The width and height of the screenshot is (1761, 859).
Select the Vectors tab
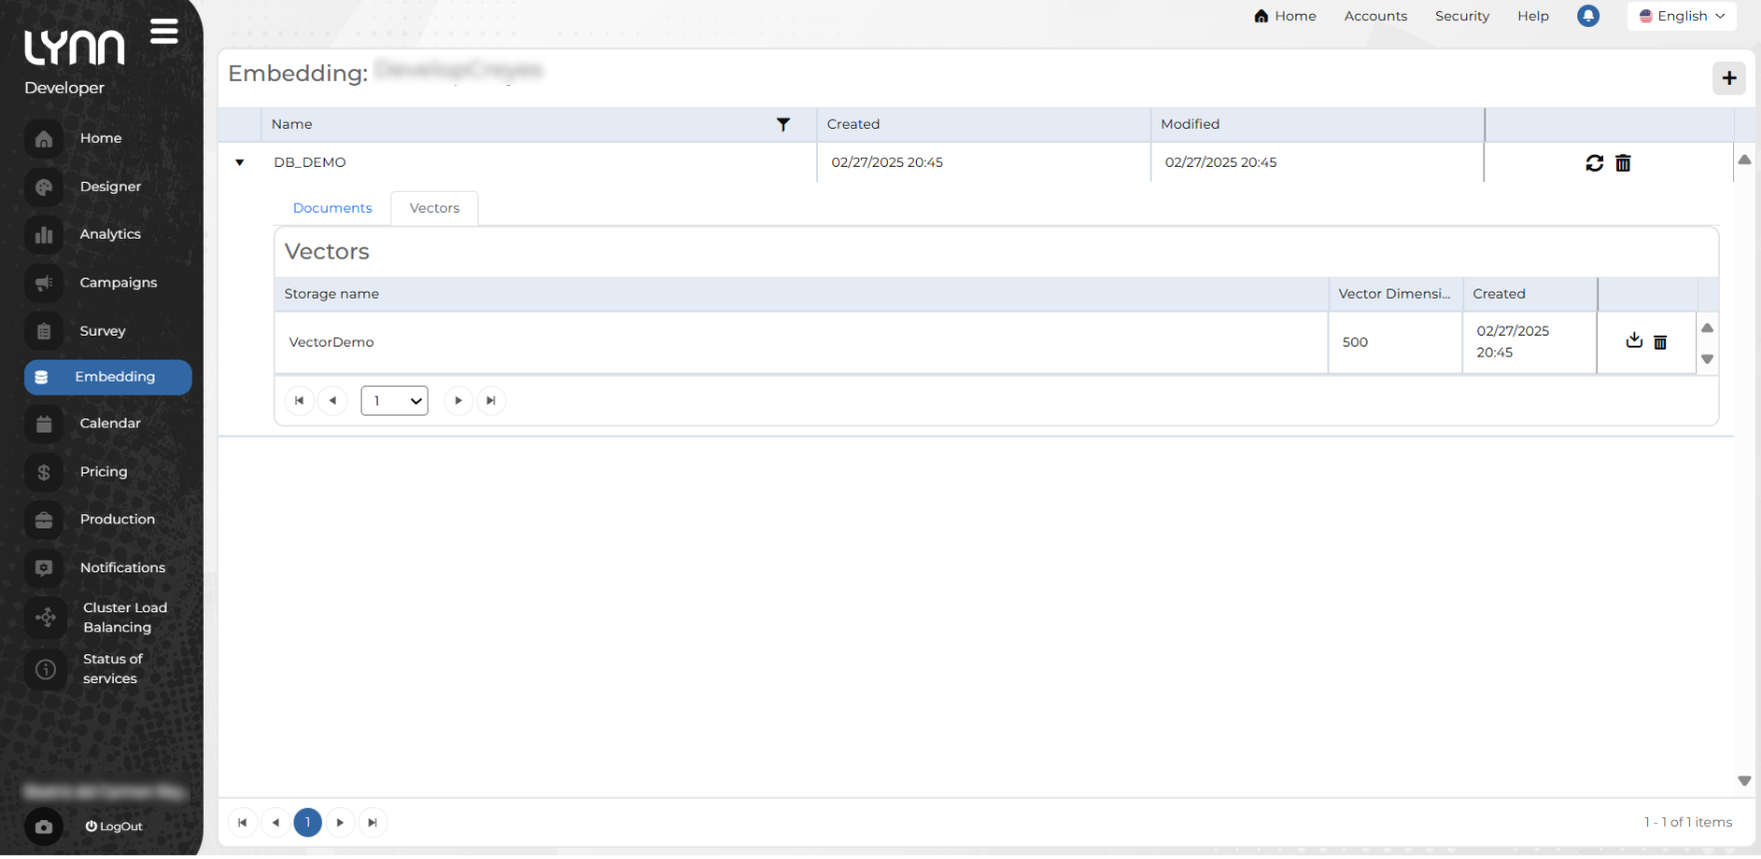coord(434,208)
